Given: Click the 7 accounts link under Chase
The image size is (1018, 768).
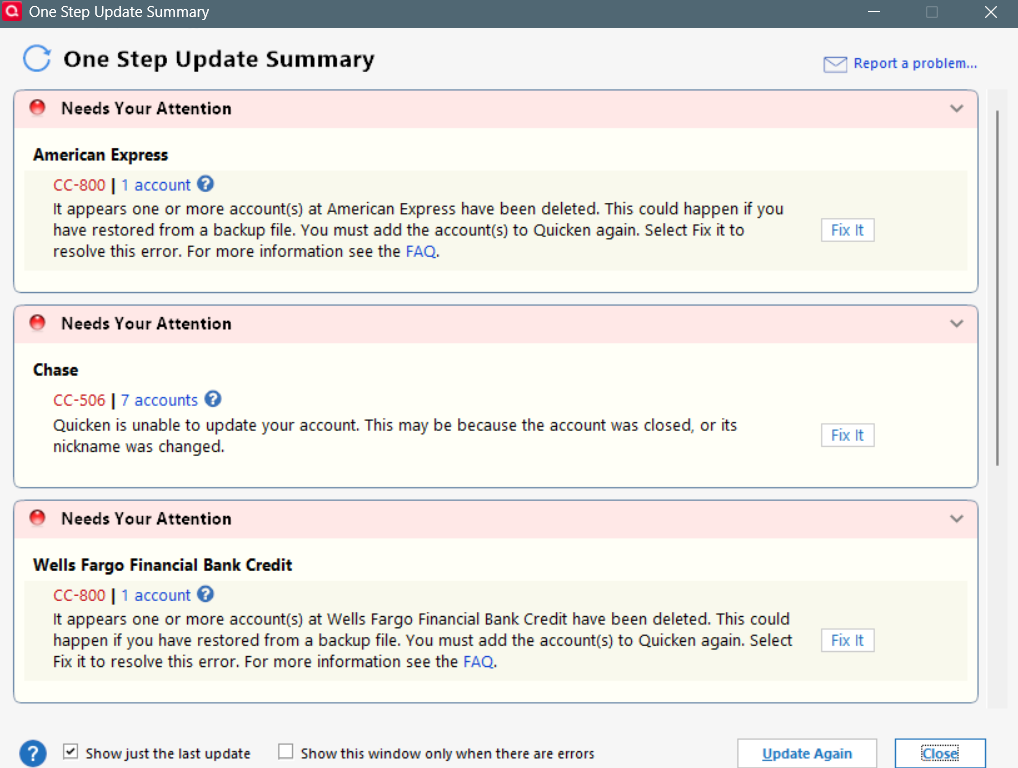Looking at the screenshot, I should (x=159, y=400).
